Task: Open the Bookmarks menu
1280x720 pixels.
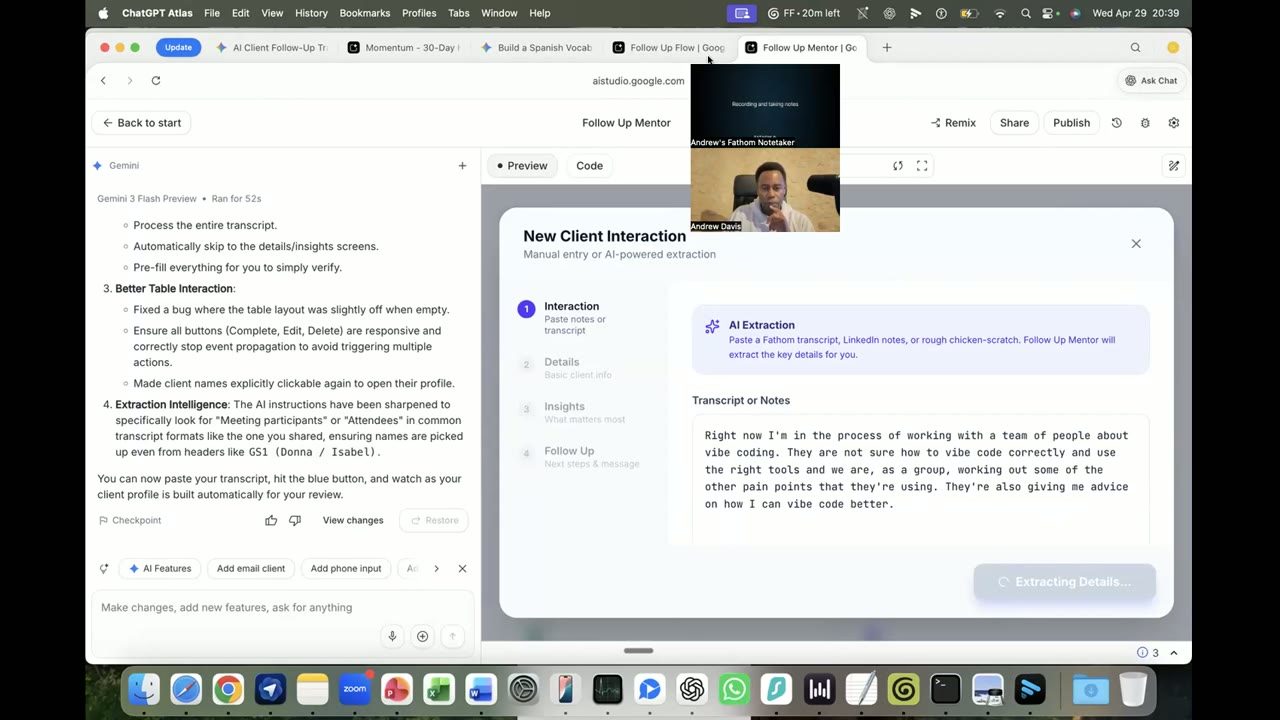Action: [365, 13]
